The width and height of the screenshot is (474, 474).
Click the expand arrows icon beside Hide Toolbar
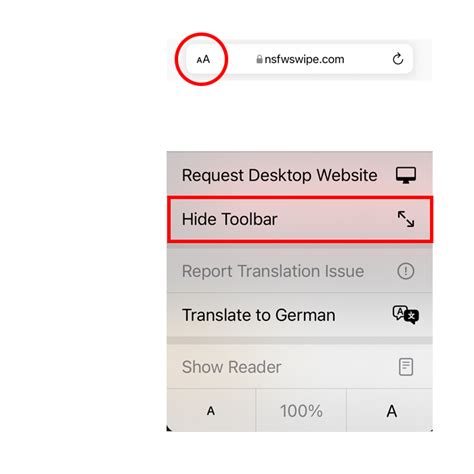406,219
